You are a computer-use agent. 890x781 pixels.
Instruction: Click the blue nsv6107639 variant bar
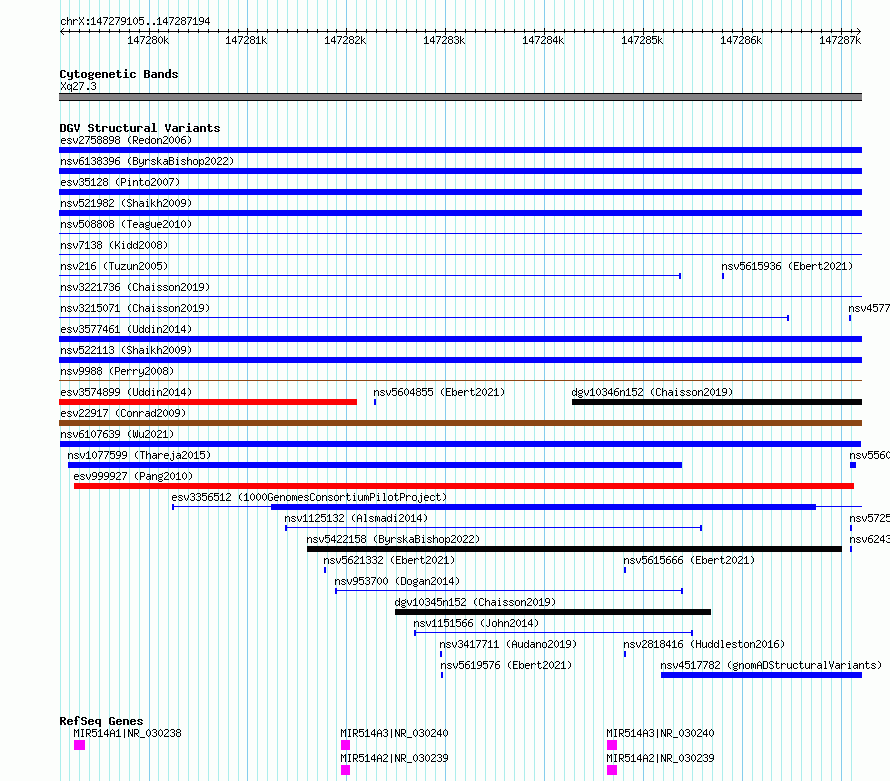460,444
